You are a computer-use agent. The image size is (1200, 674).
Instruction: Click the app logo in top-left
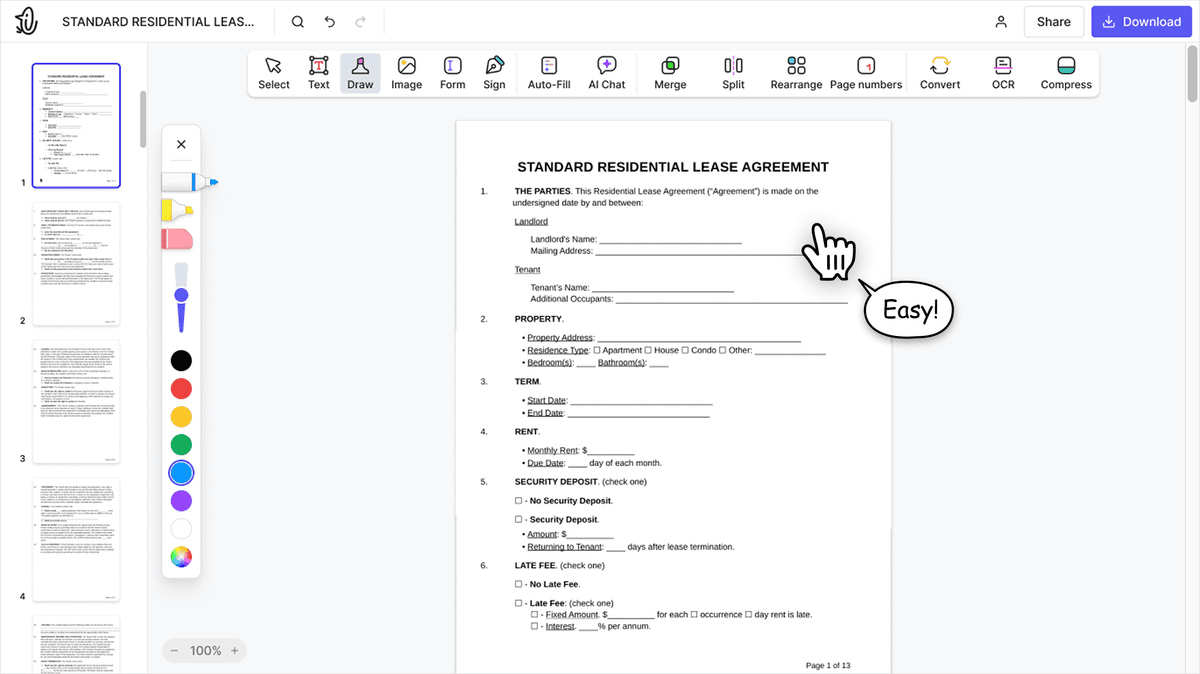29,22
